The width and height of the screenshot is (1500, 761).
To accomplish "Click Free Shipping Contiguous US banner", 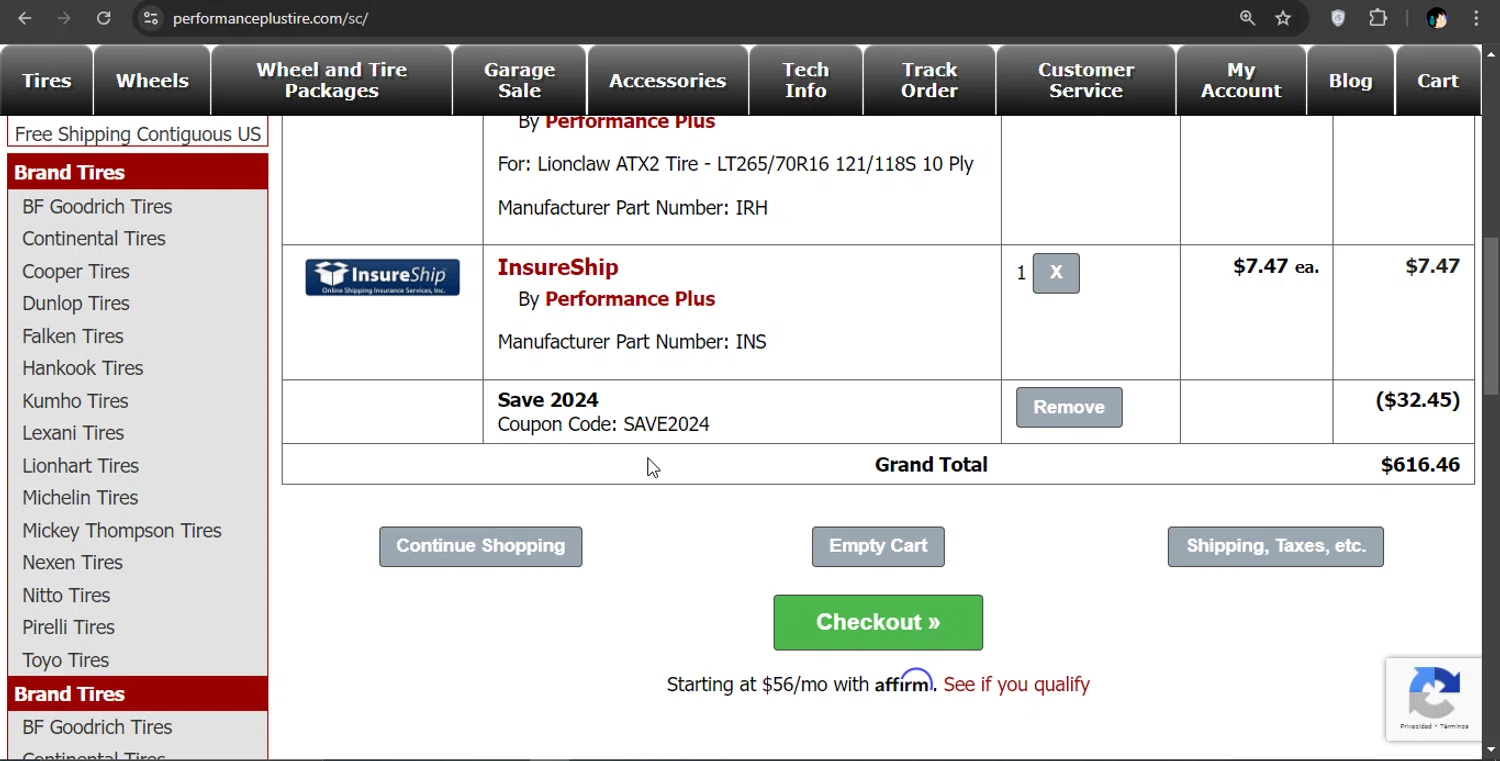I will [138, 134].
